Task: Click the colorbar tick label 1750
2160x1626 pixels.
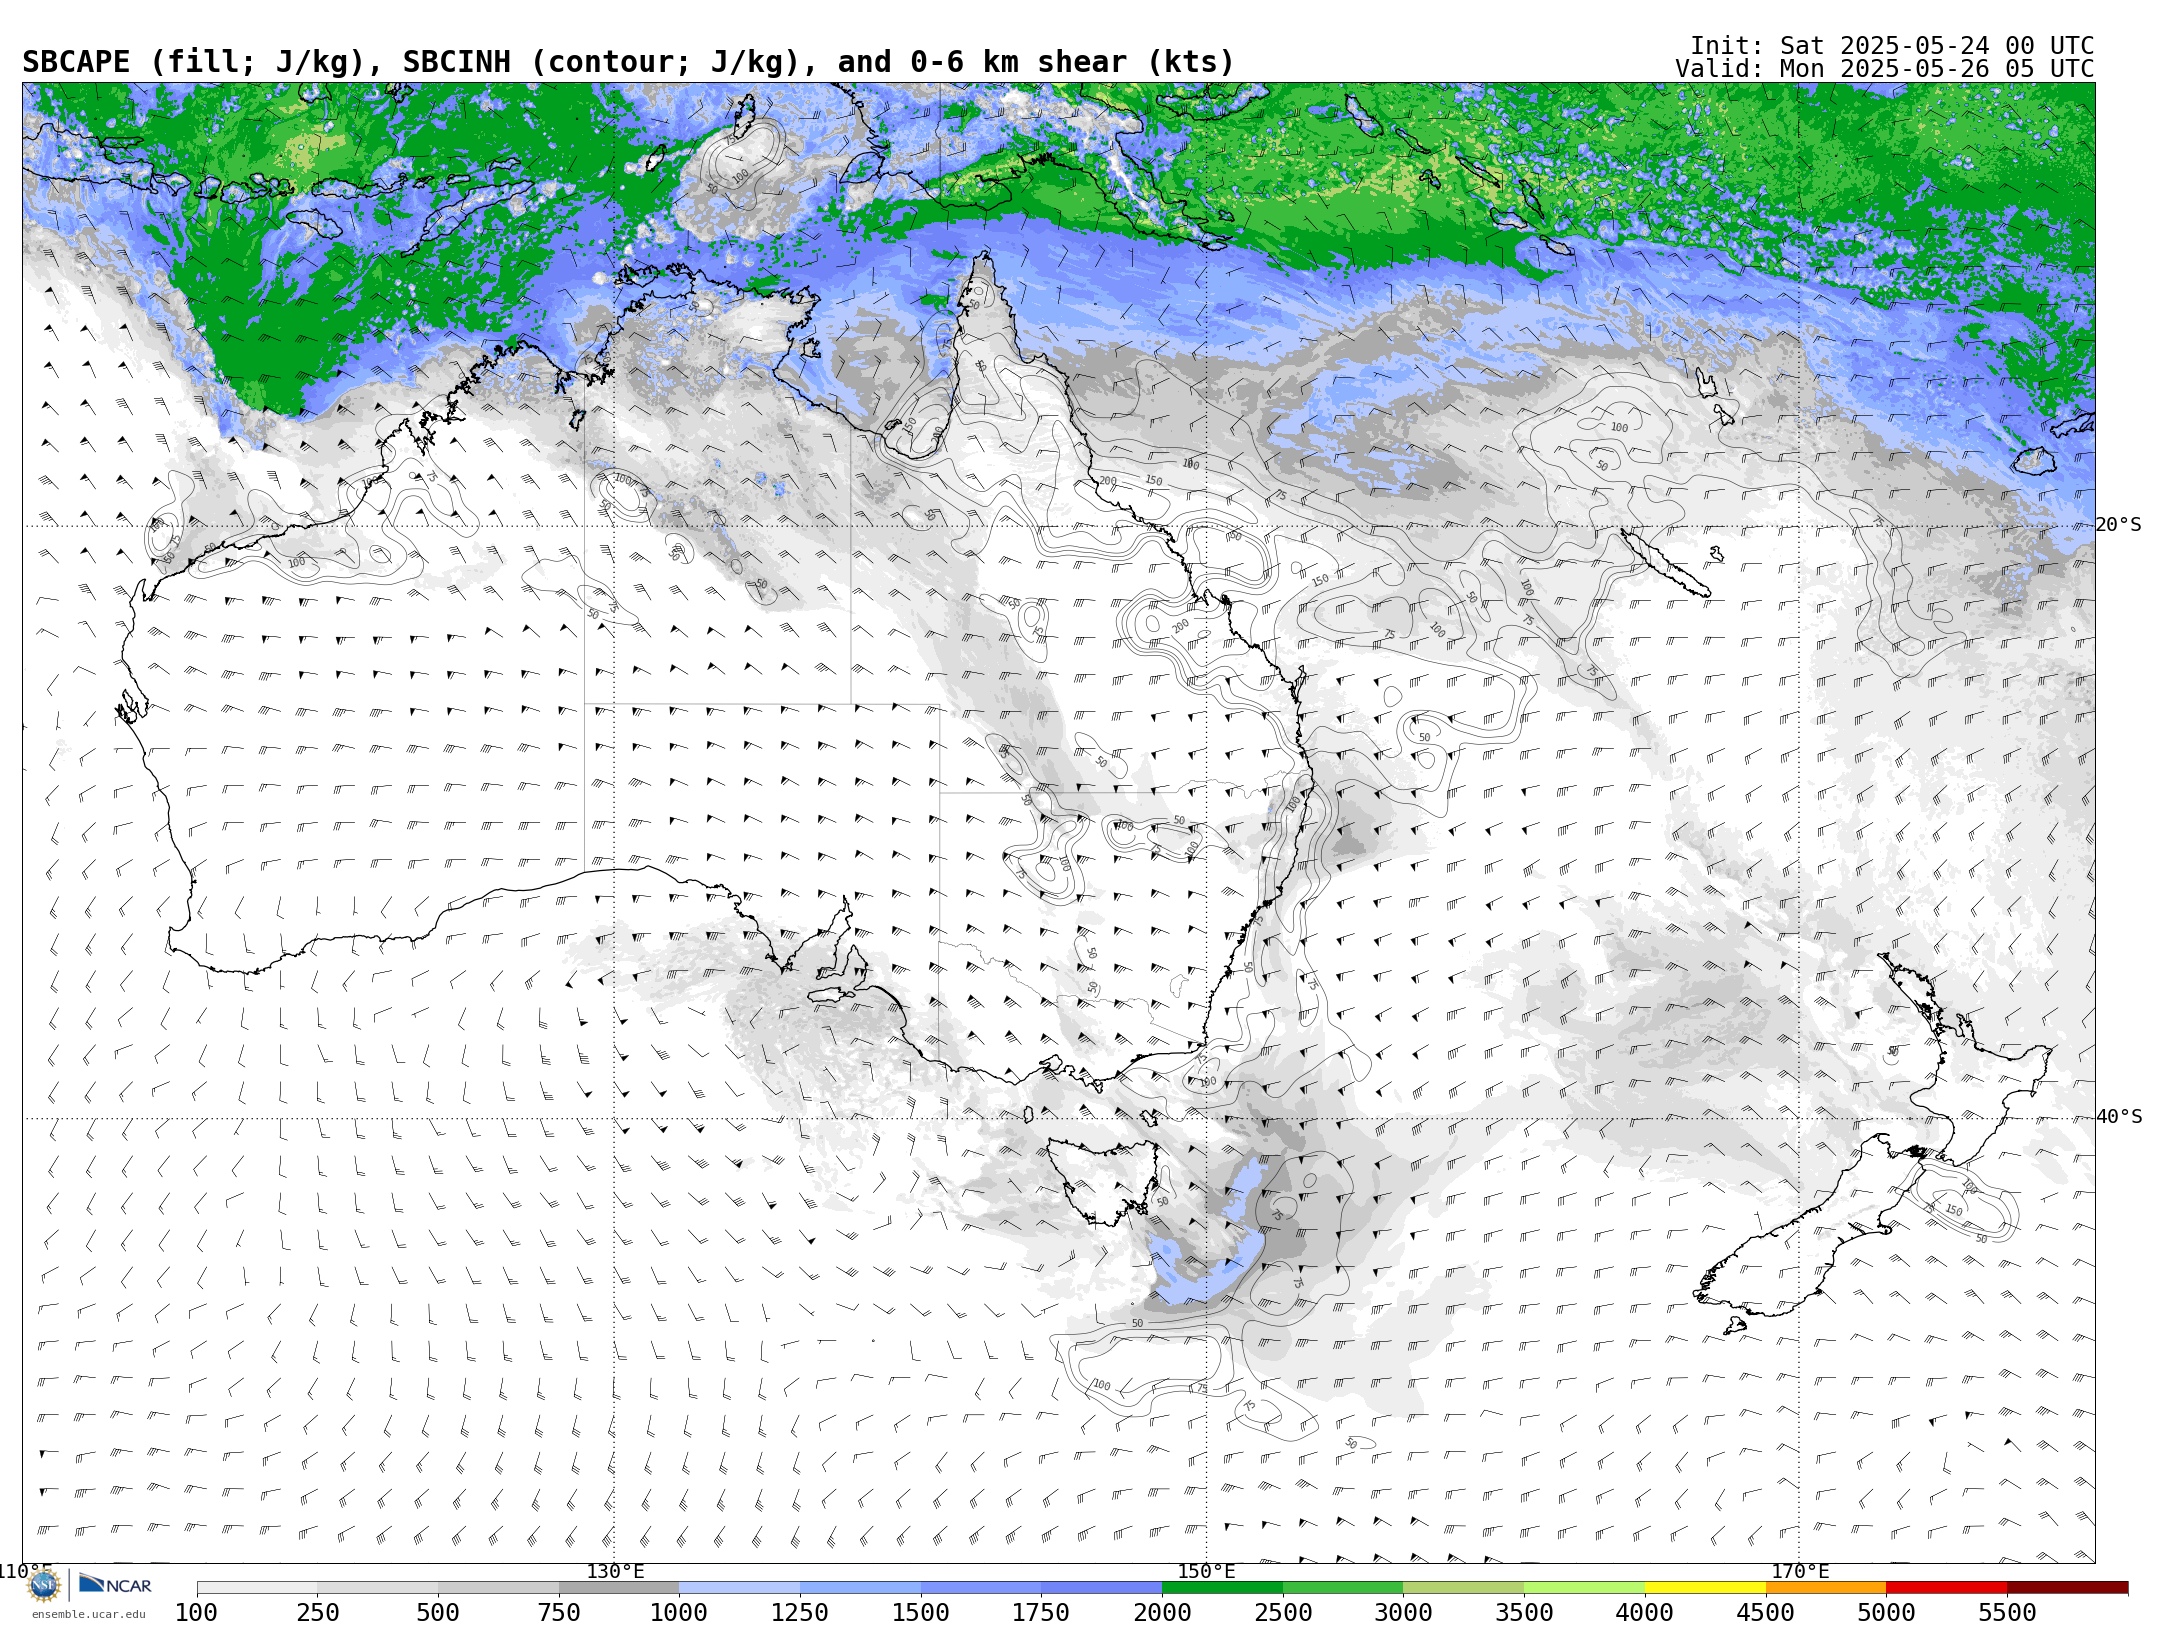Action: pyautogui.click(x=1041, y=1613)
